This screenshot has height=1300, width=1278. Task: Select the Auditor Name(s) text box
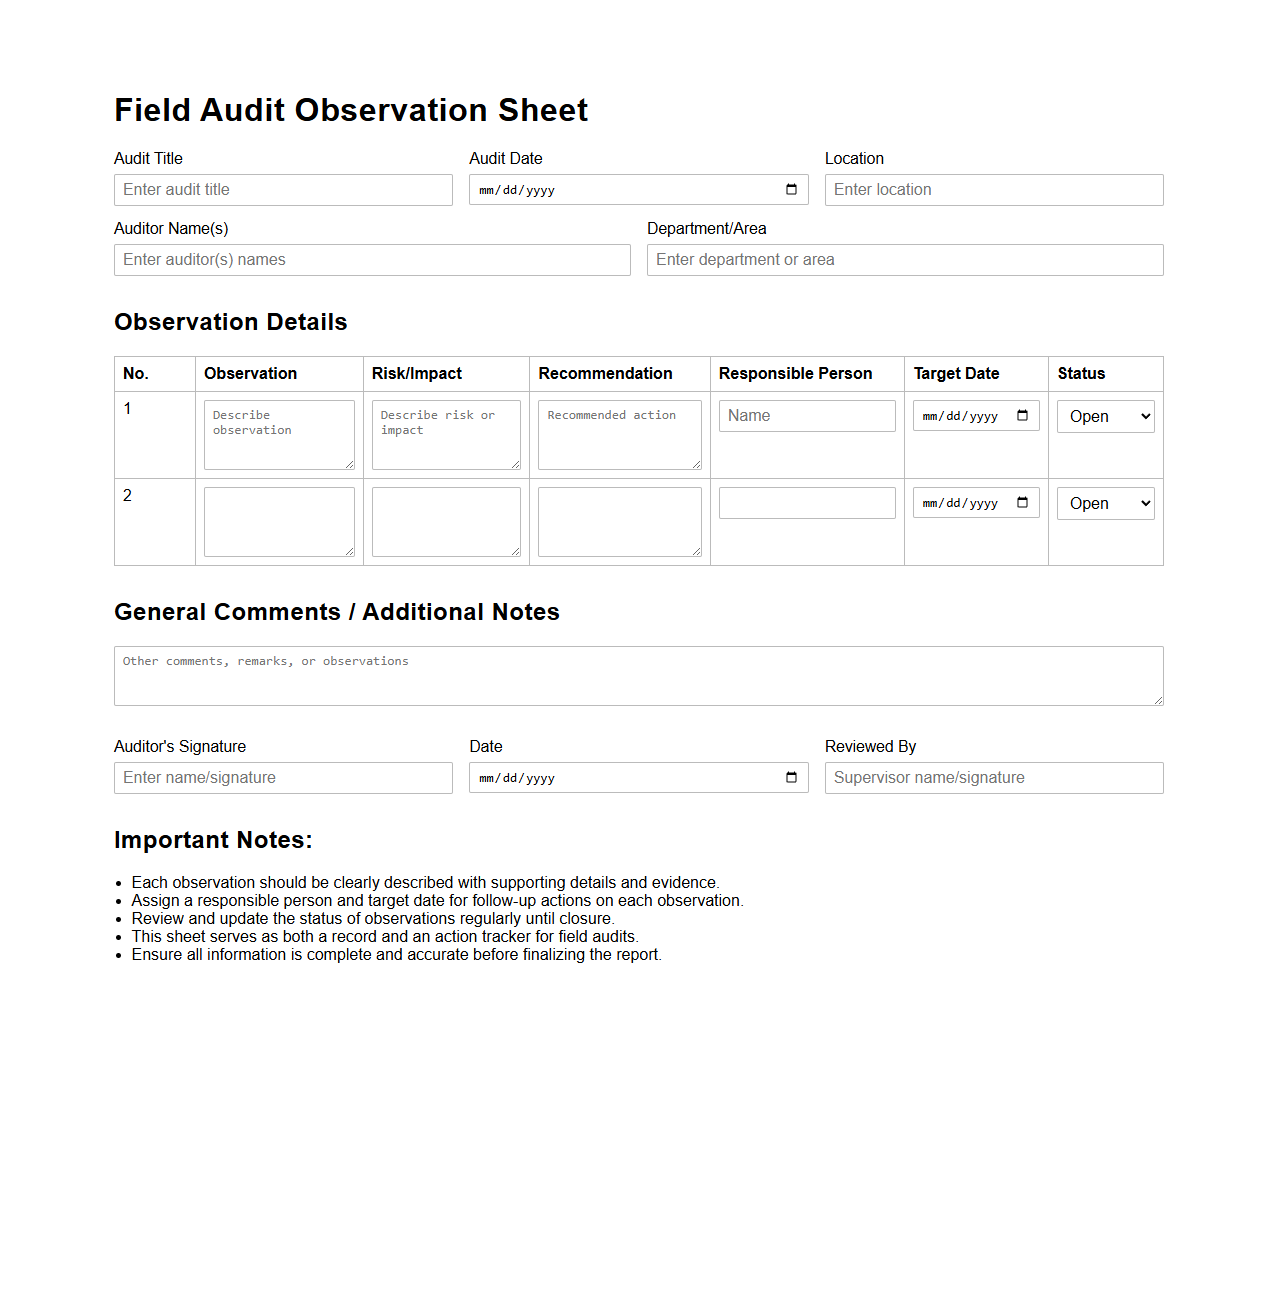(372, 260)
